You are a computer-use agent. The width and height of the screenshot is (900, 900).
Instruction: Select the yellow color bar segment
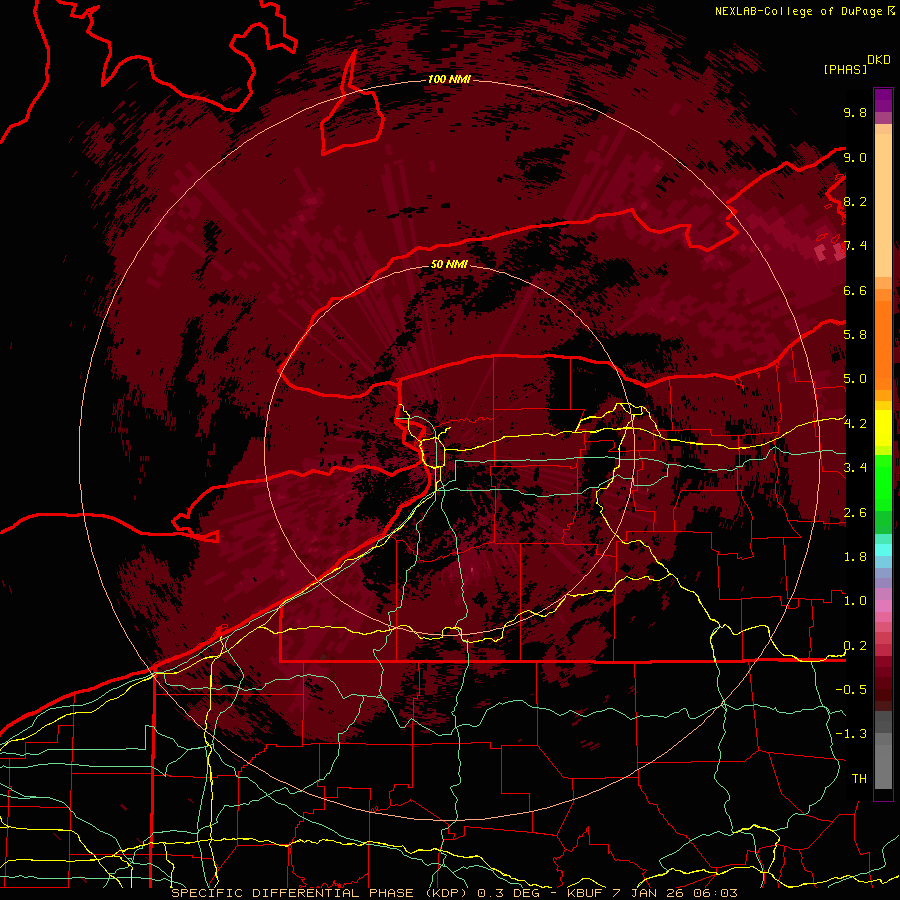click(x=883, y=428)
